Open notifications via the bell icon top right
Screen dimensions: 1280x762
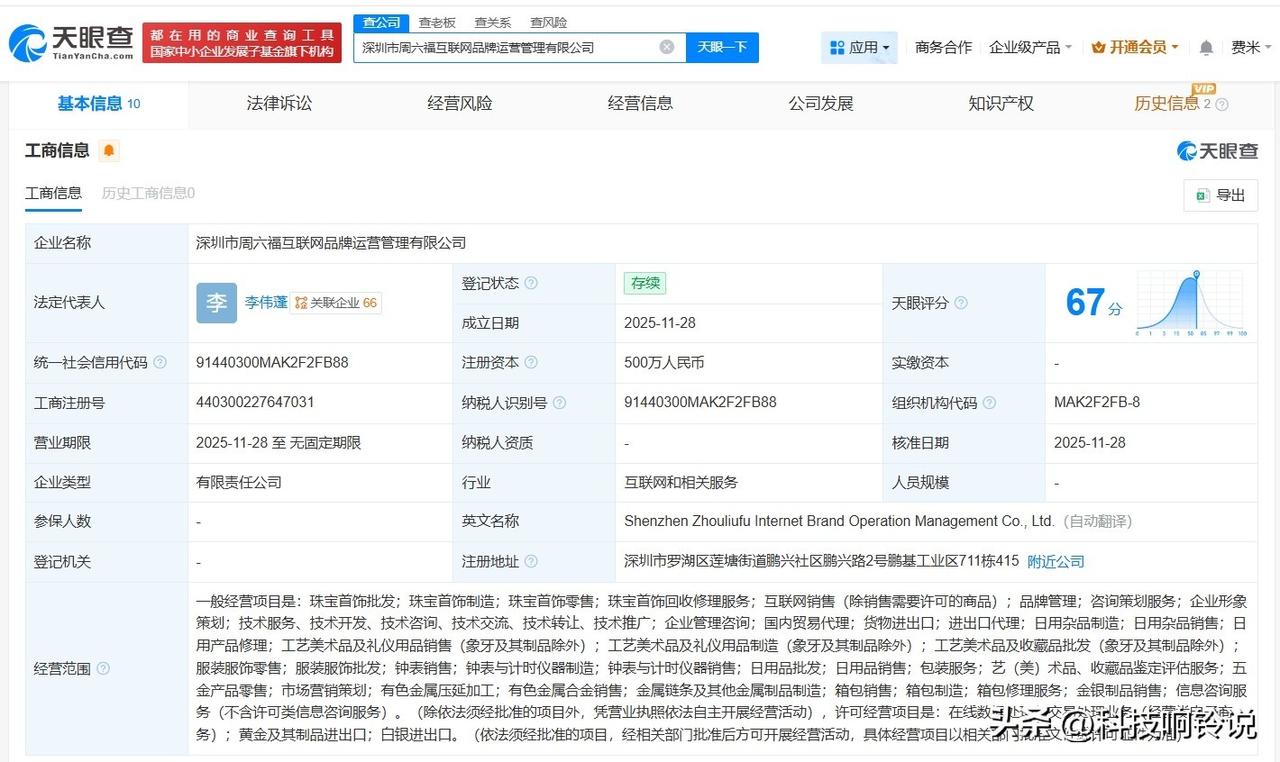[x=1205, y=46]
